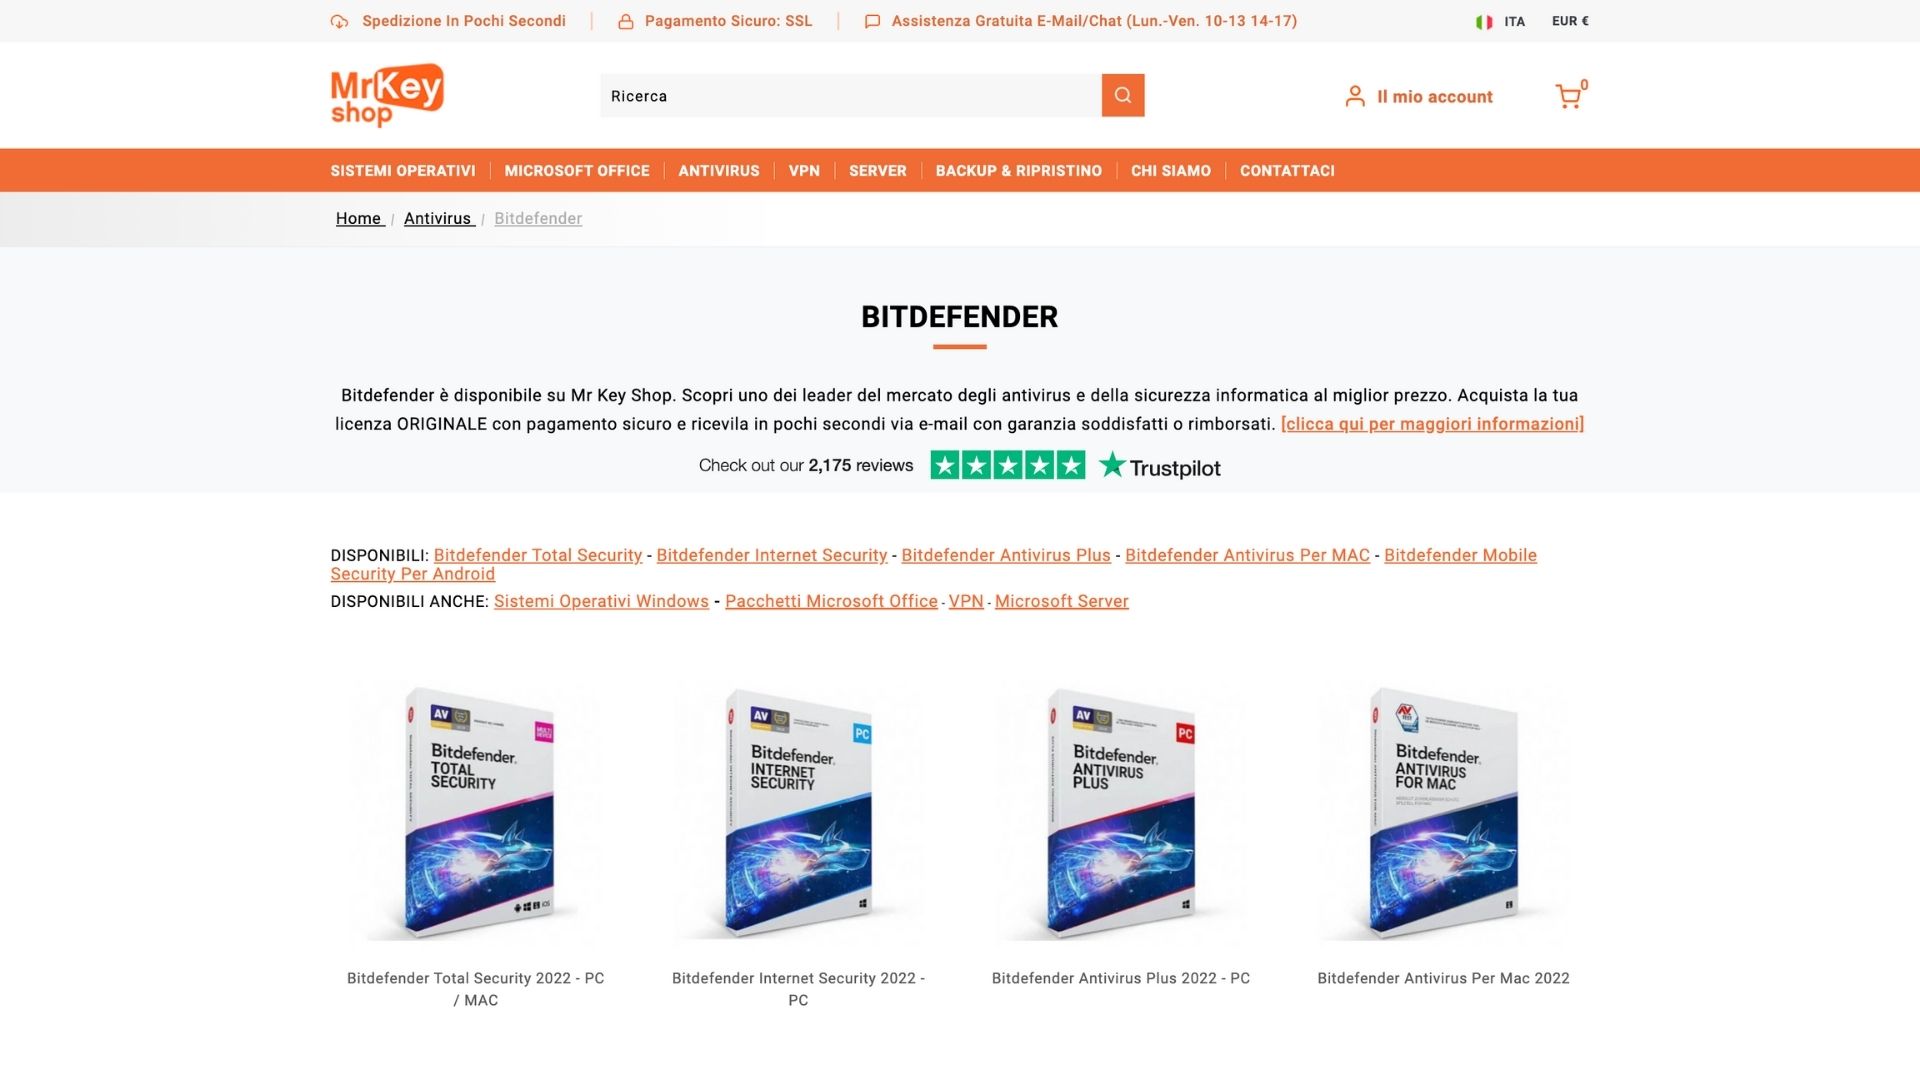Open the ITA language selector

pos(1514,21)
